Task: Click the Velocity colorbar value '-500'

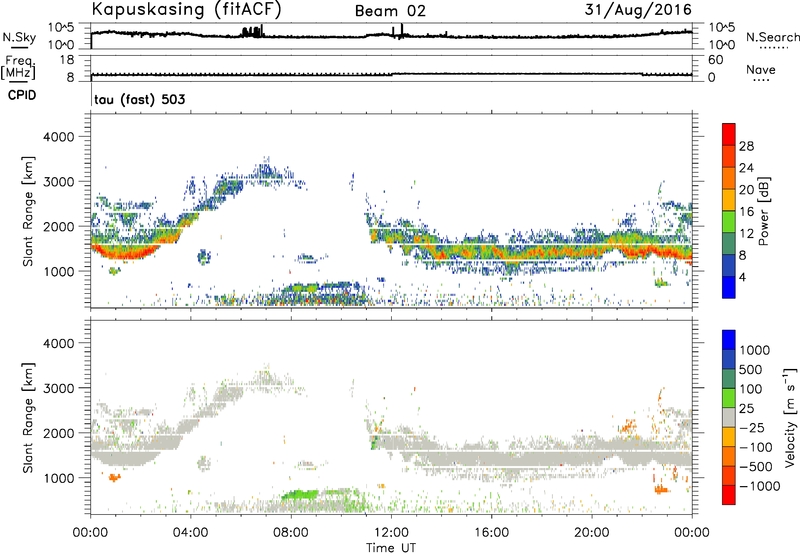Action: click(756, 466)
